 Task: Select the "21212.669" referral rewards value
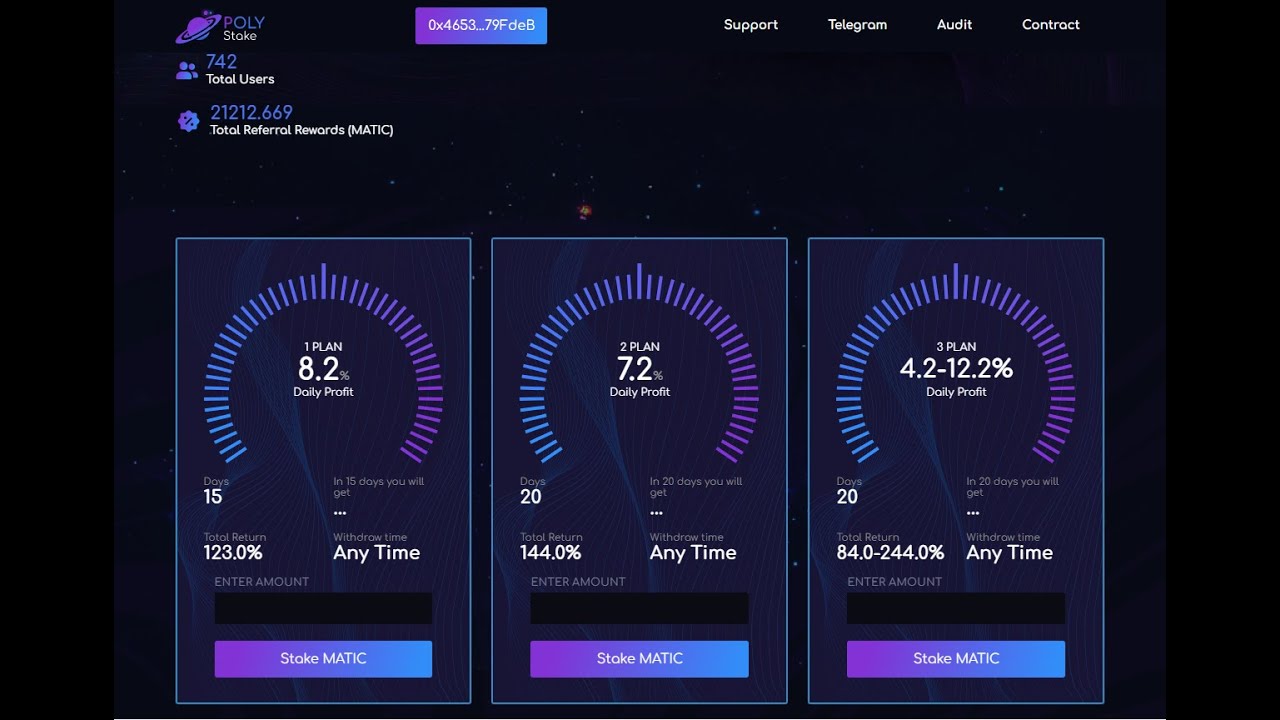pyautogui.click(x=251, y=112)
